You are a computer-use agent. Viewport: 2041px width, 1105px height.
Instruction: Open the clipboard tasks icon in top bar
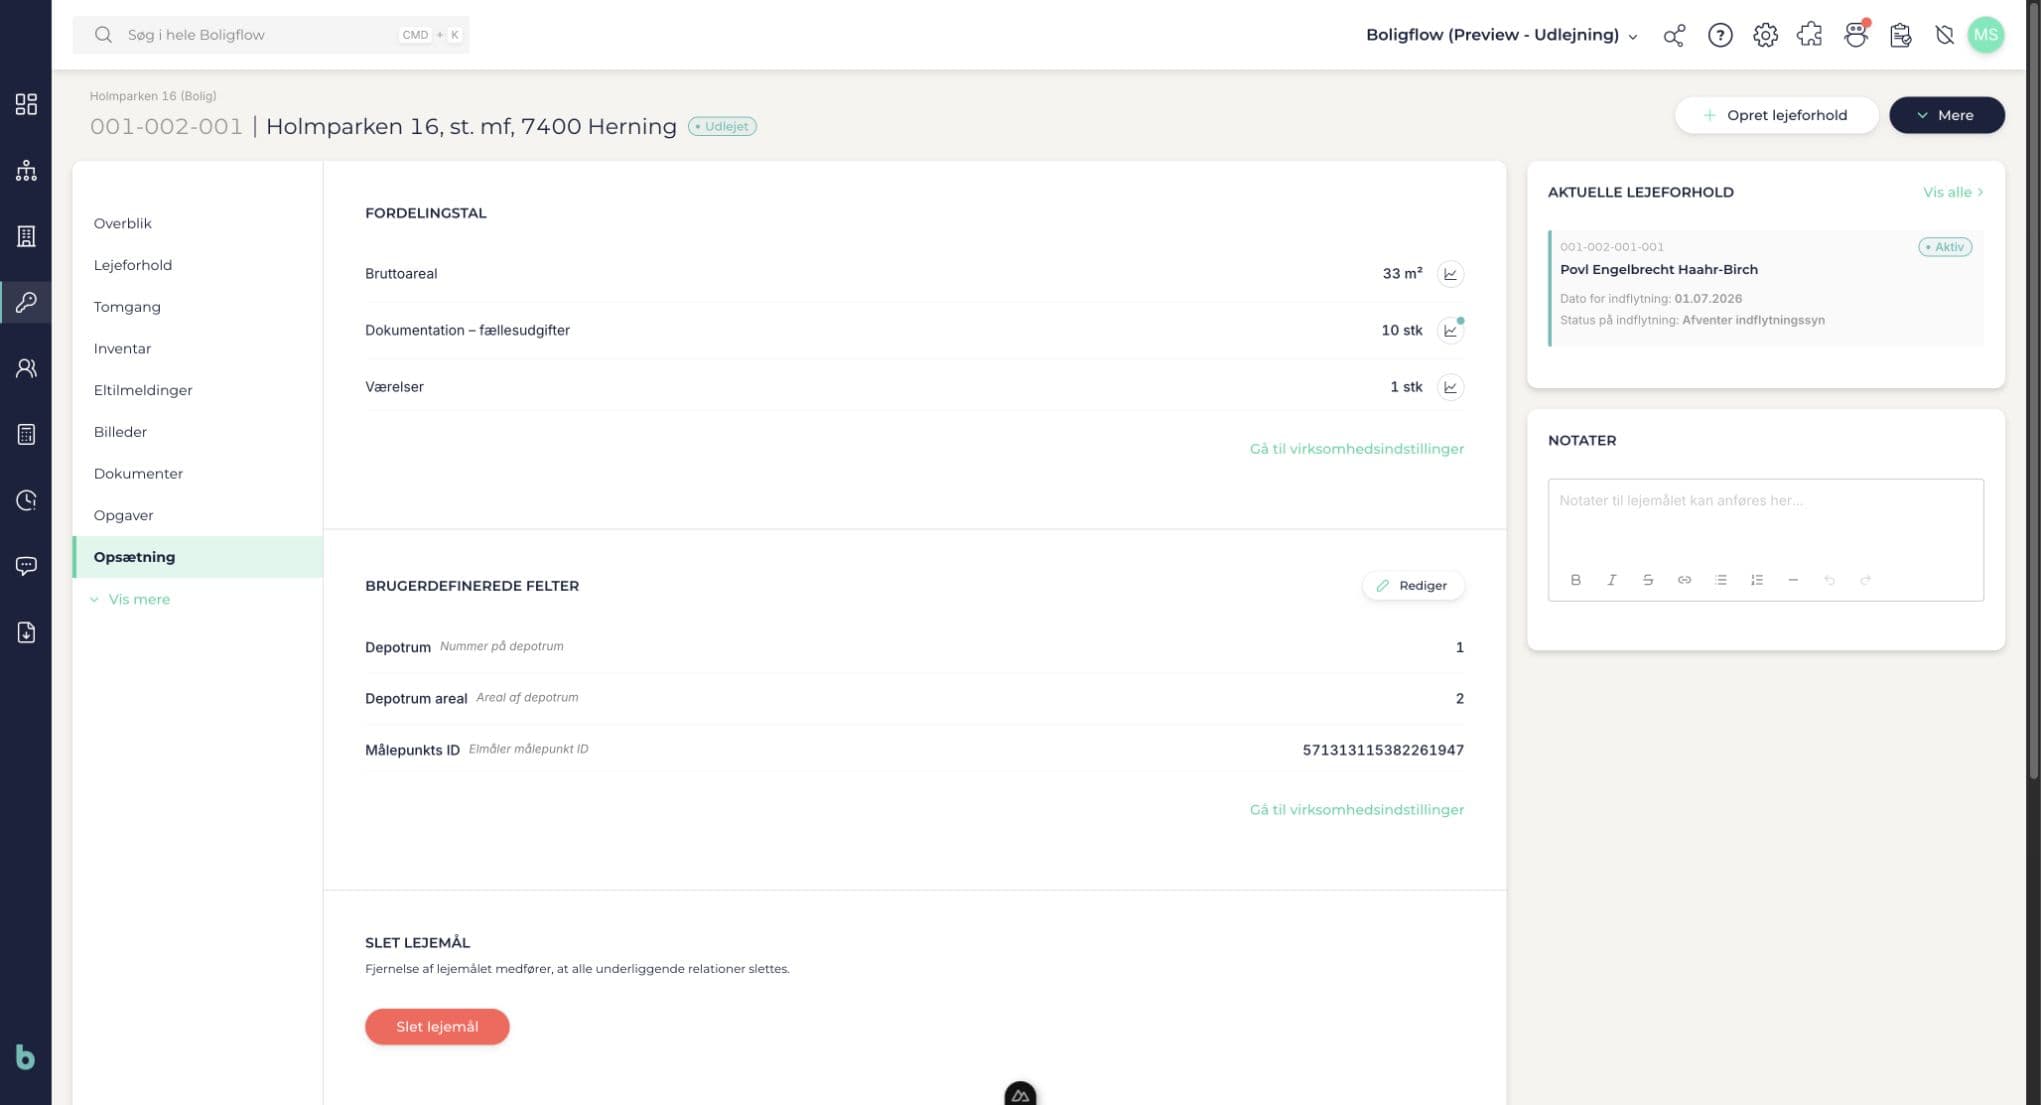1900,35
